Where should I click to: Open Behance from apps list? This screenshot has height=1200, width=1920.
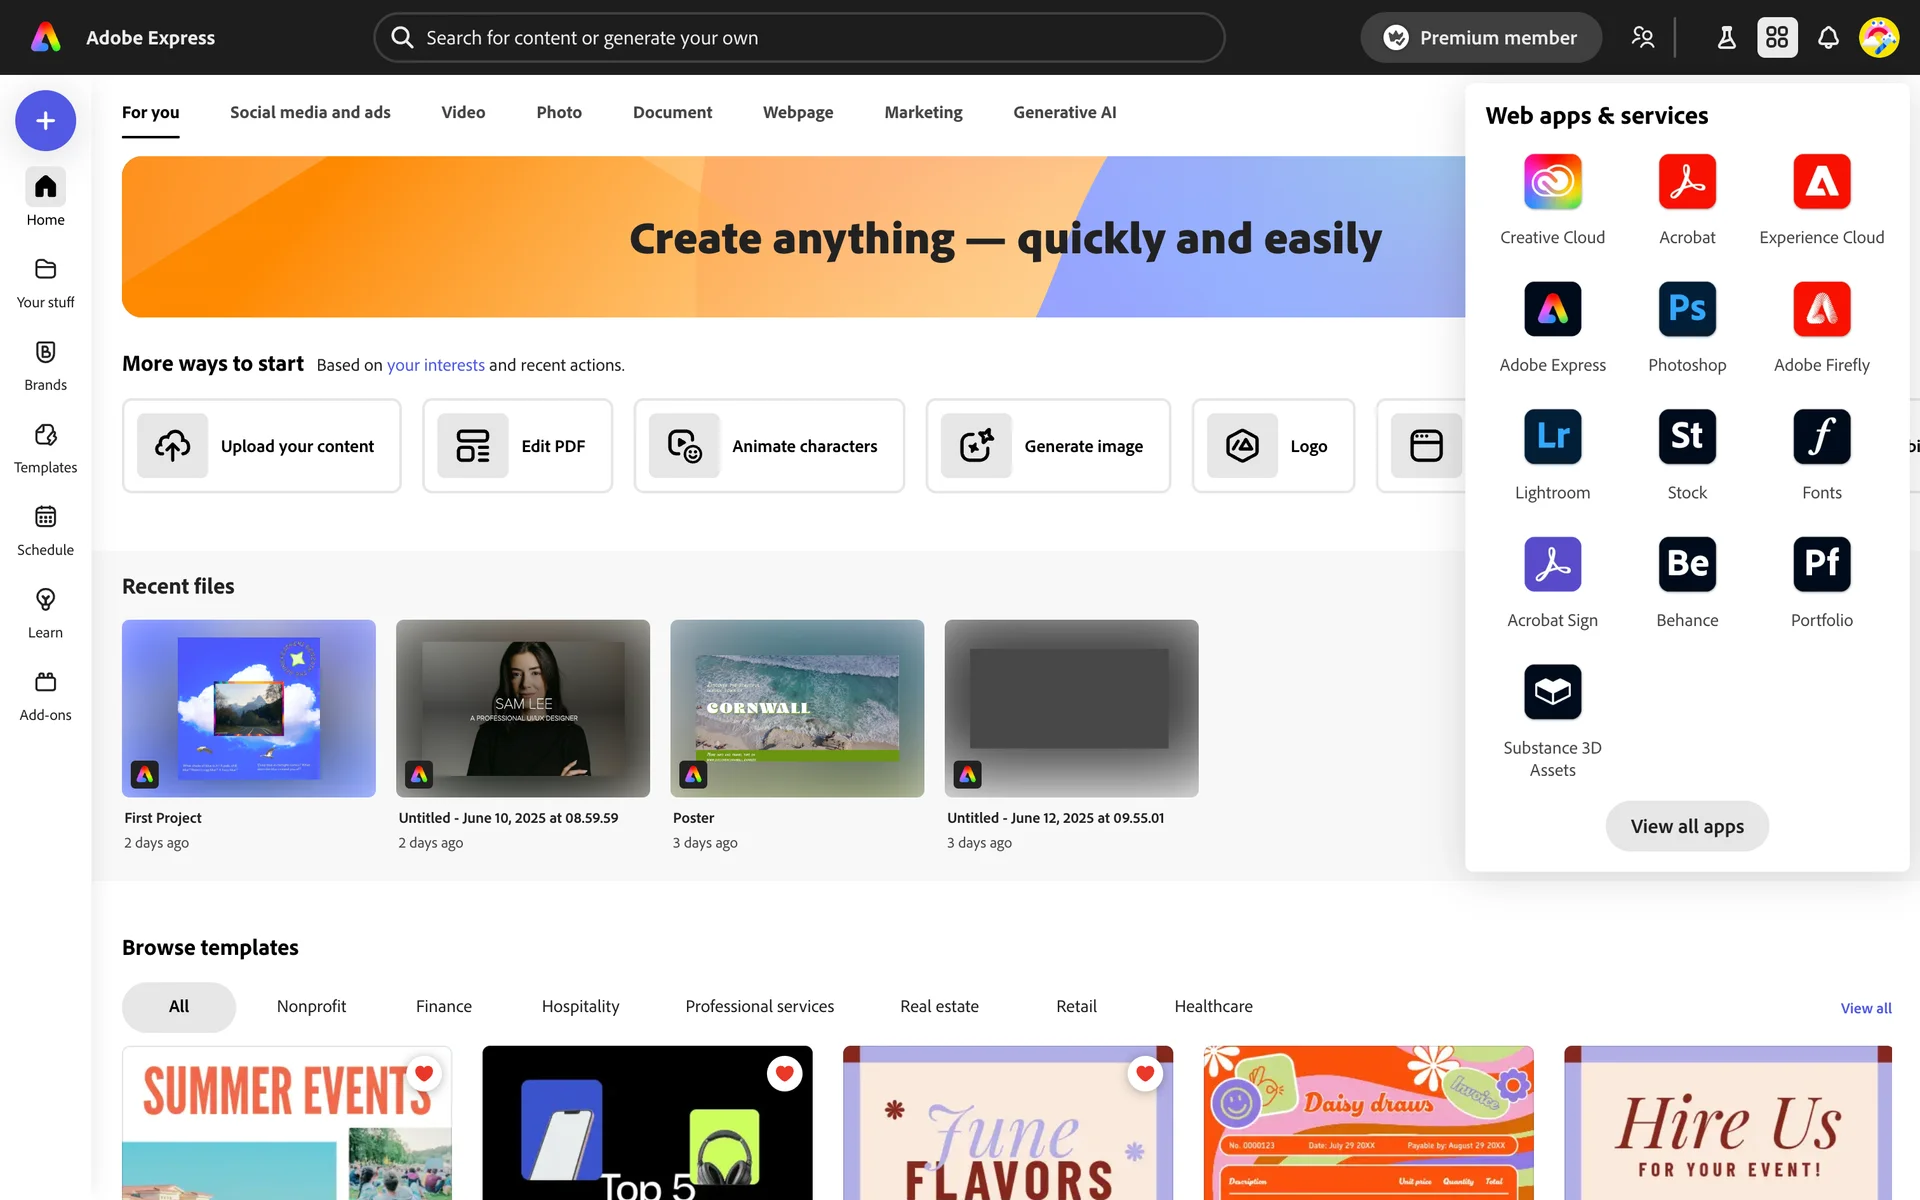1686,564
